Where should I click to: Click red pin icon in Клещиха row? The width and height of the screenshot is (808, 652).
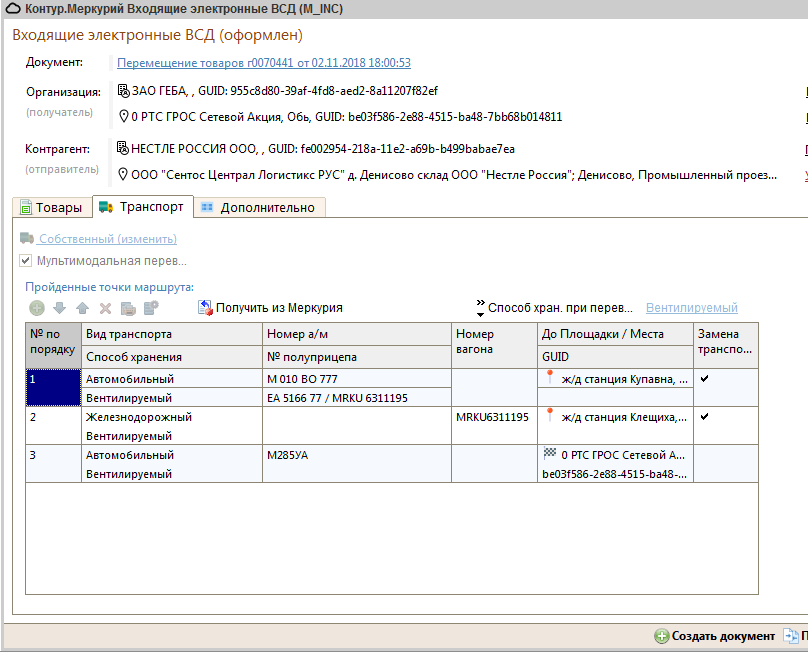550,415
